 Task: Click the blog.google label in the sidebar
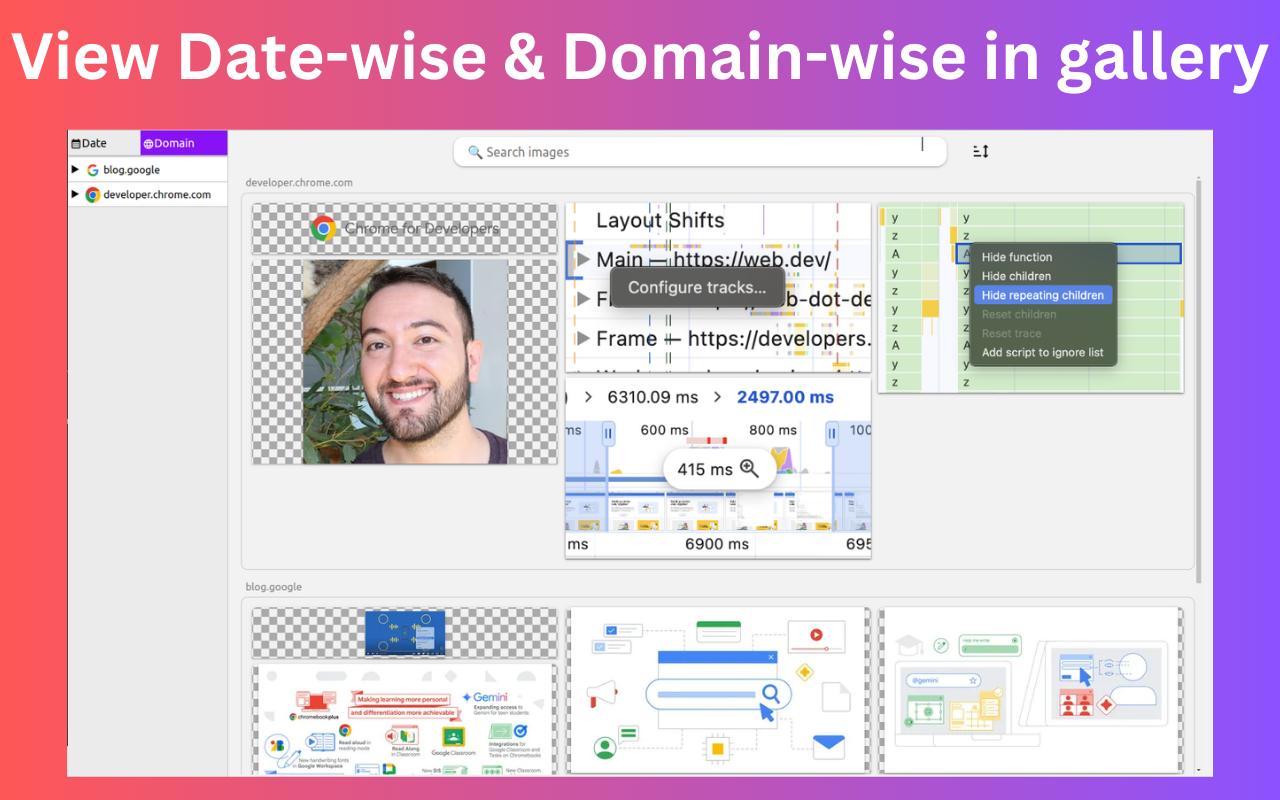coord(132,170)
